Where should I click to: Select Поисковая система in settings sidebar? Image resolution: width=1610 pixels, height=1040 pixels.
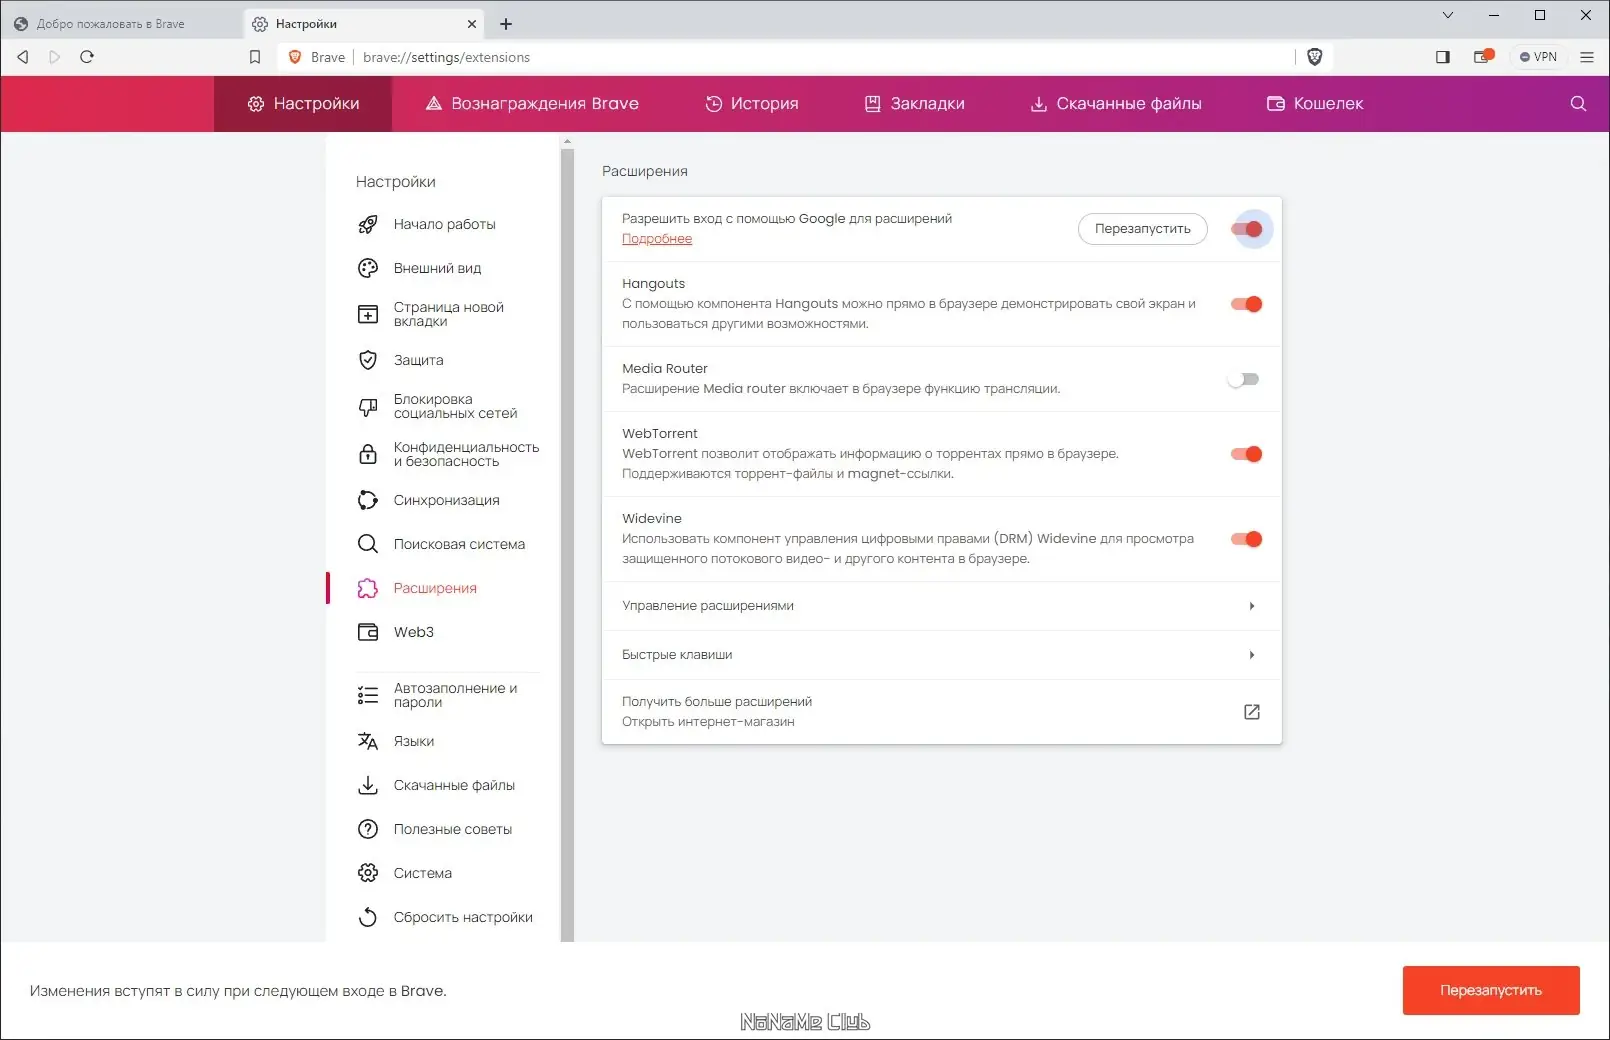click(x=460, y=544)
